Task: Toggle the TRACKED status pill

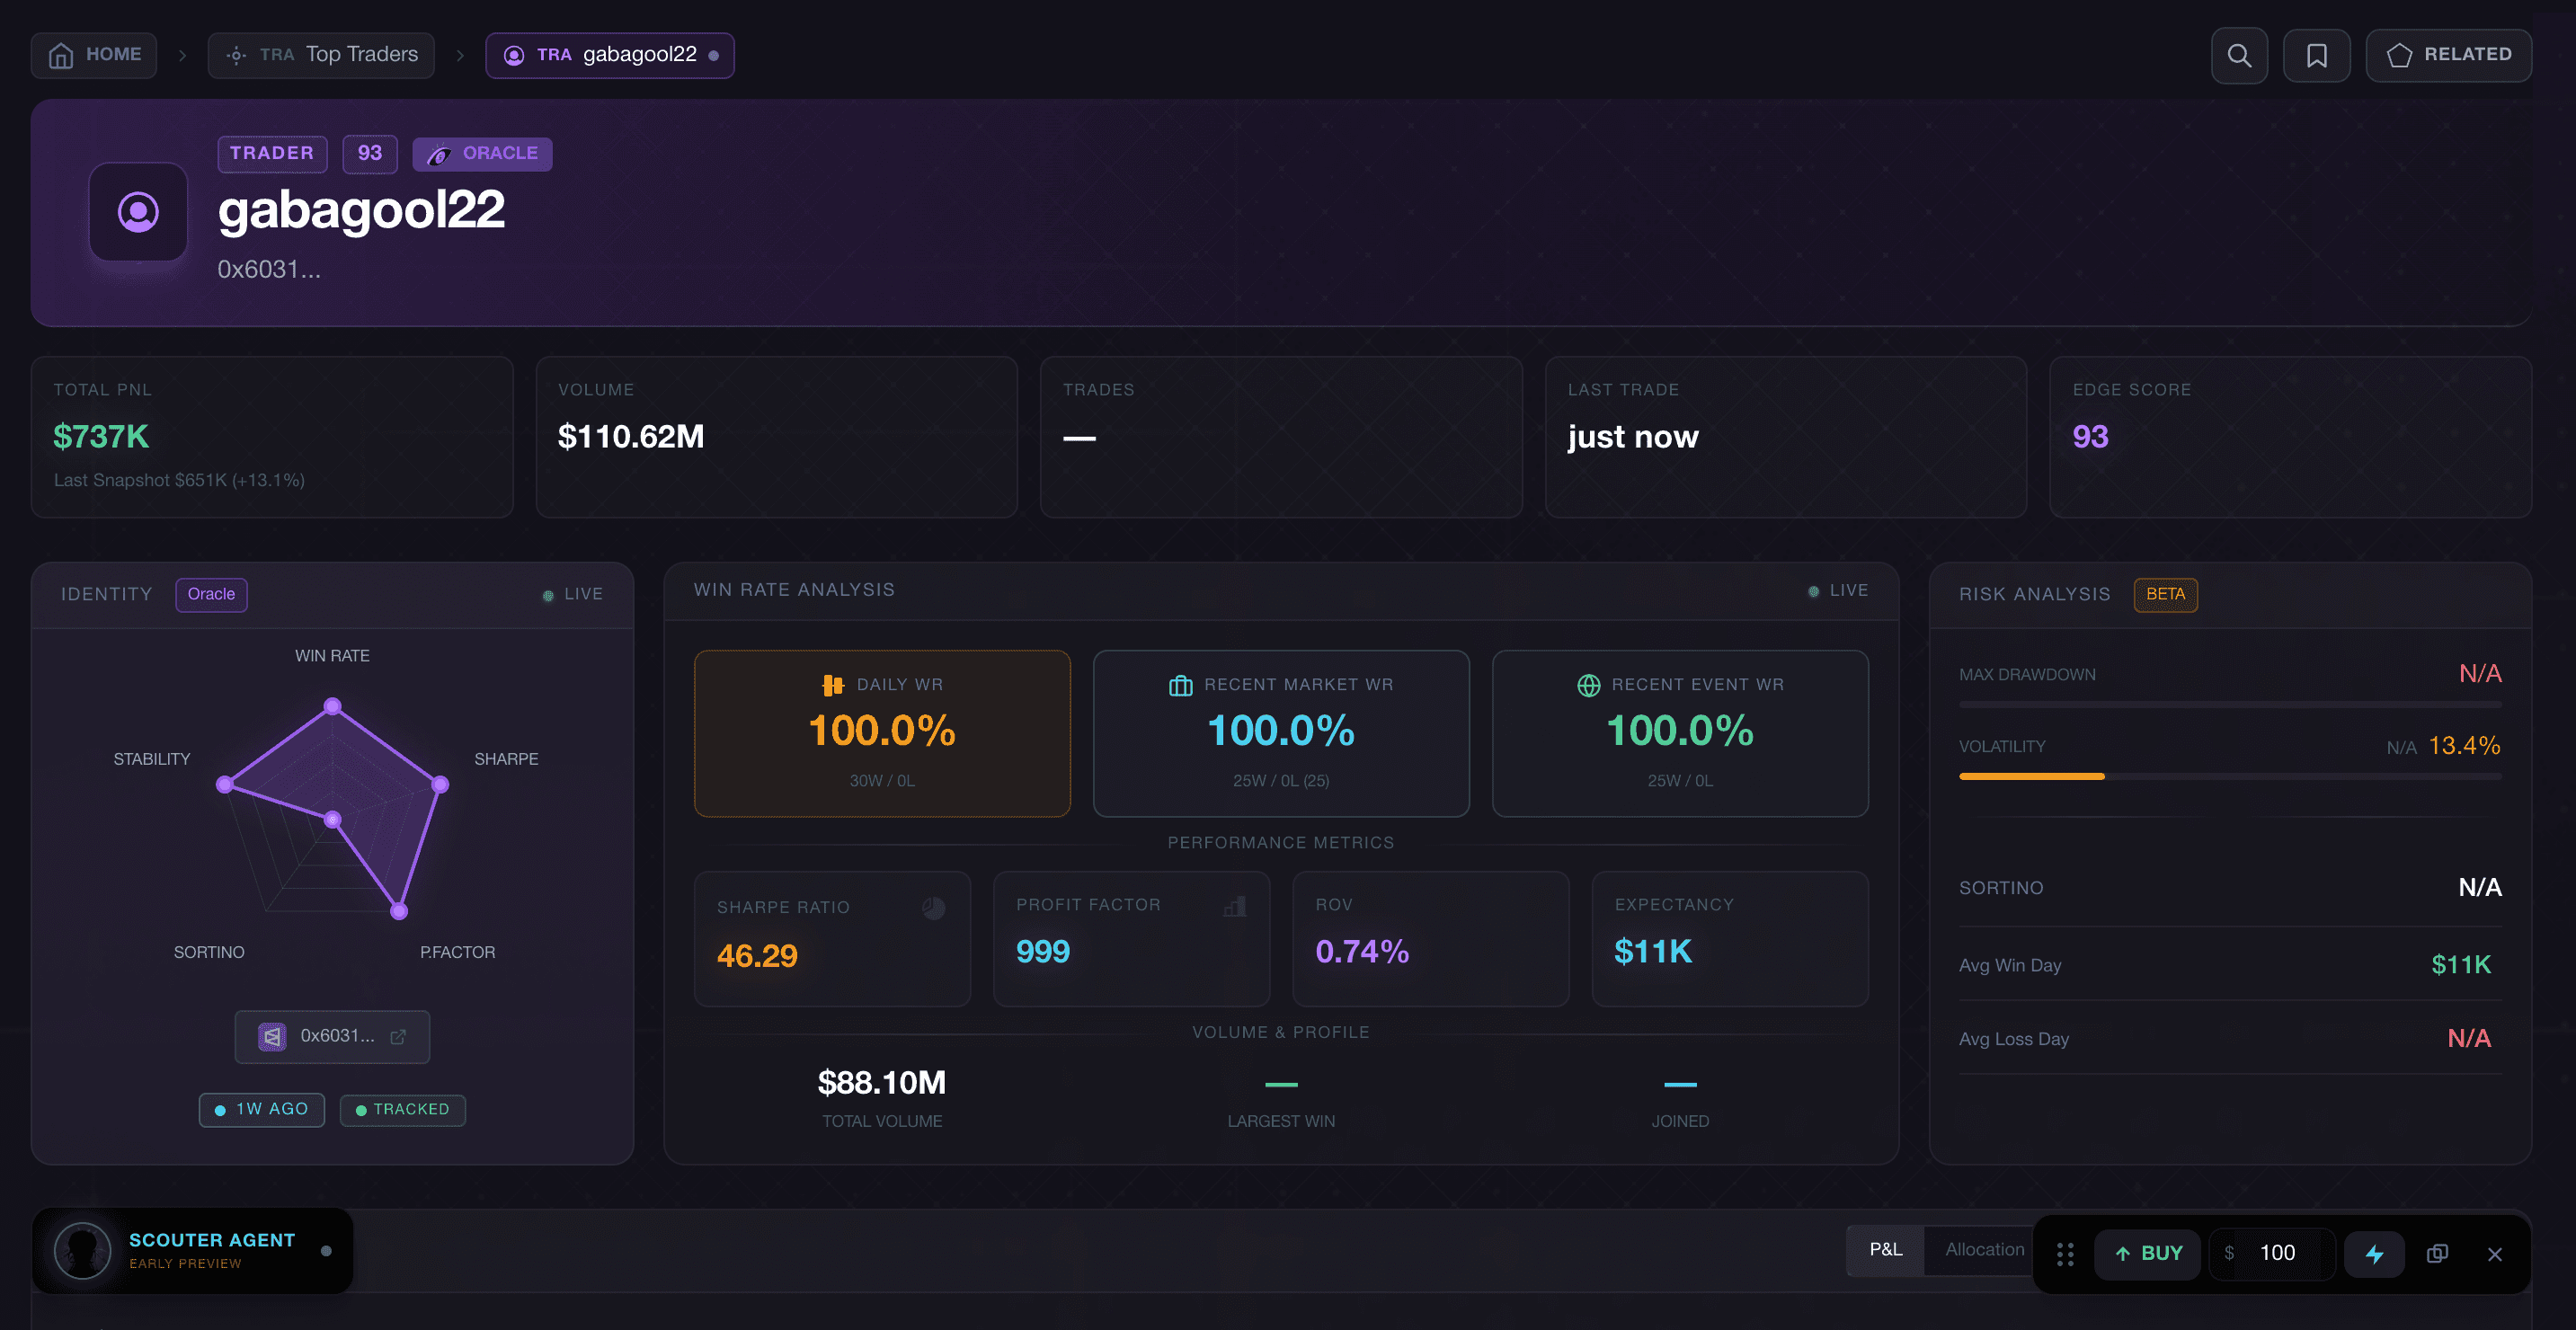Action: coord(402,1109)
